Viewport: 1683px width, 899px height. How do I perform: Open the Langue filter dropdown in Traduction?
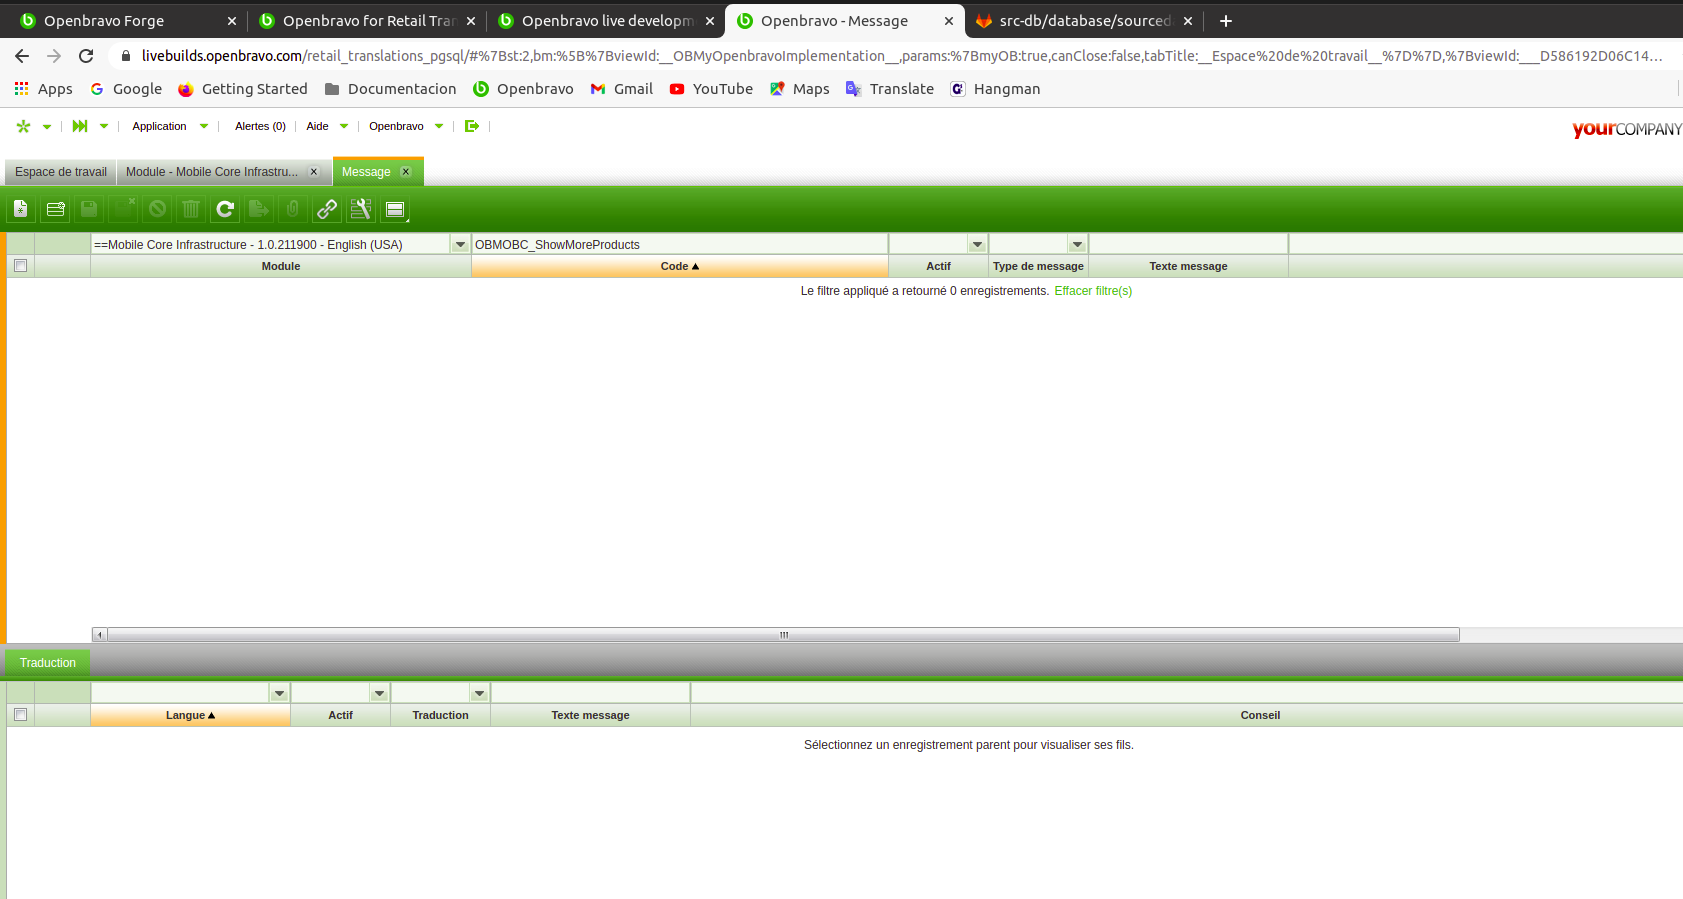[279, 694]
